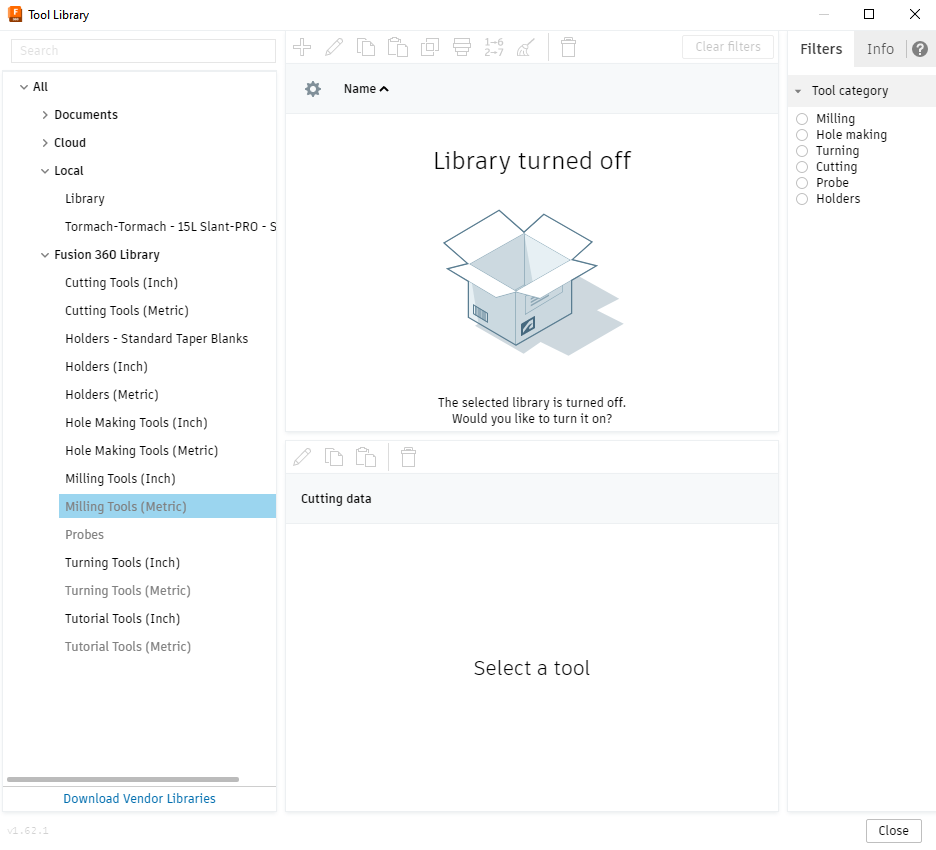Image resolution: width=936 pixels, height=850 pixels.
Task: Collapse the Tool category filter section
Action: [x=797, y=91]
